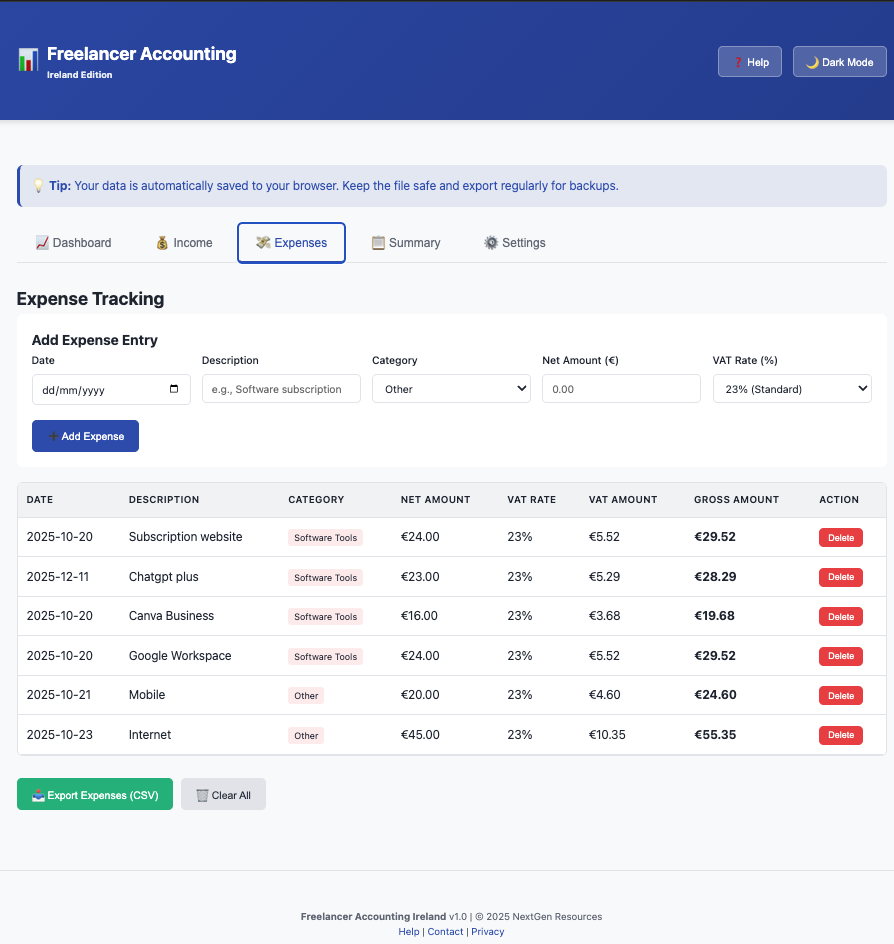Click the Description input field

[x=281, y=389]
